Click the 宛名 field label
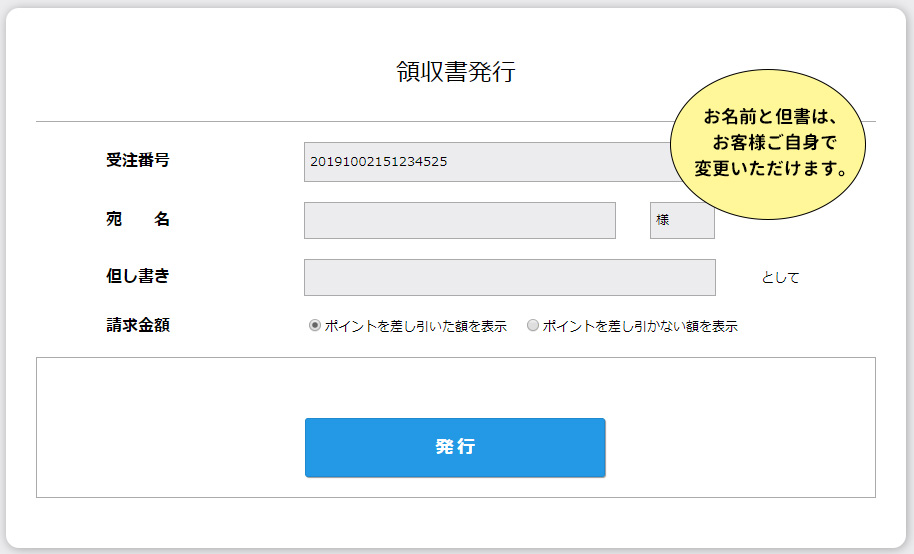This screenshot has width=914, height=554. click(138, 220)
